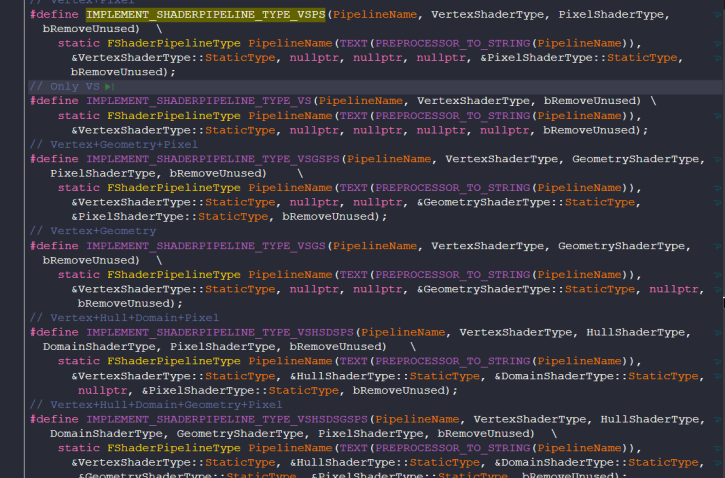This screenshot has width=725, height=478.
Task: Click the #define keyword of the VS macro
Action: tap(54, 101)
